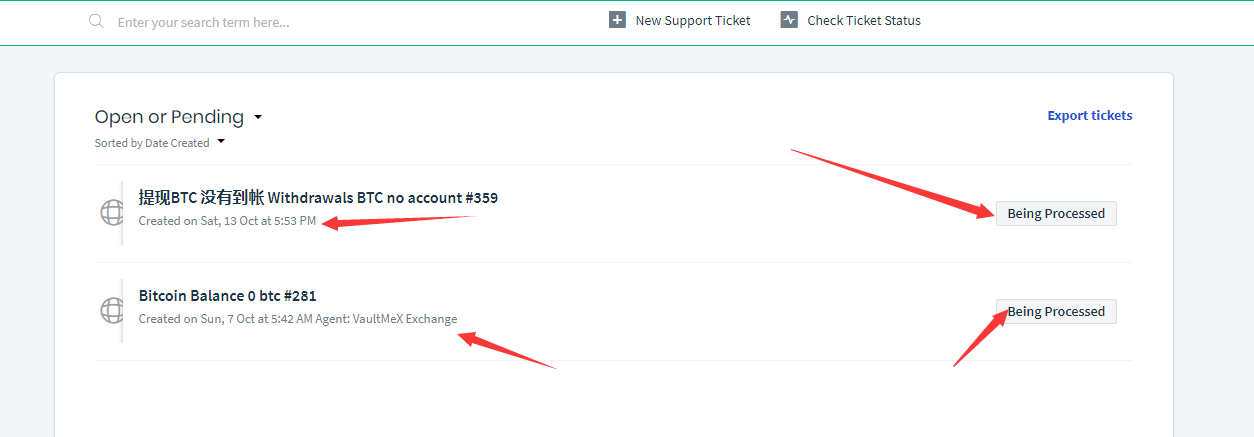Open the New Support Ticket link
Viewport: 1254px width, 437px height.
click(x=693, y=20)
